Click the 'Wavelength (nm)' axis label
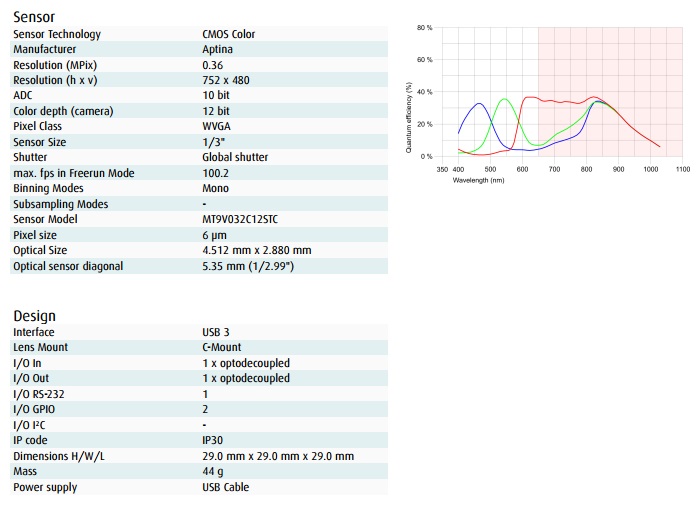 tap(478, 180)
